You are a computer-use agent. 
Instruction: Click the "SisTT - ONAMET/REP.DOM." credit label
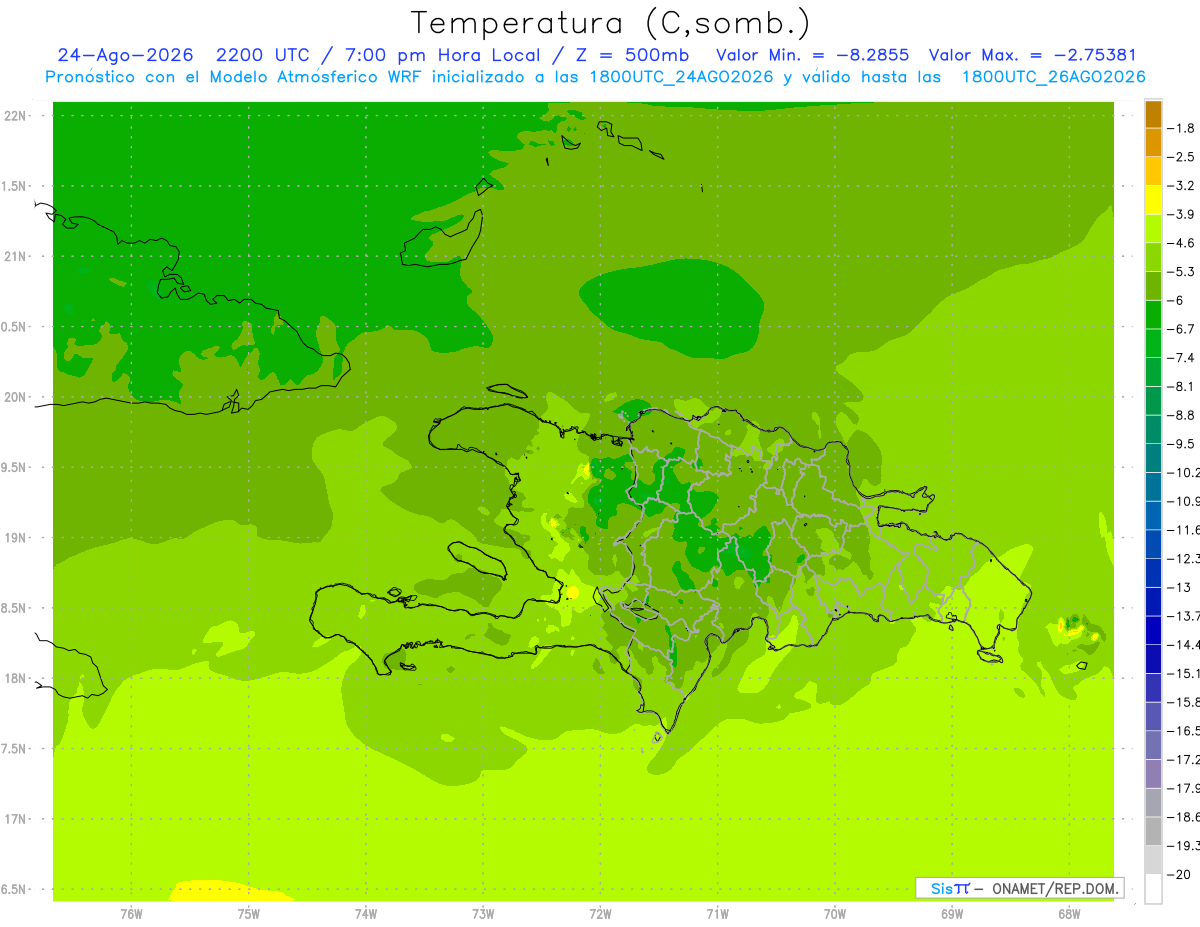(1020, 888)
